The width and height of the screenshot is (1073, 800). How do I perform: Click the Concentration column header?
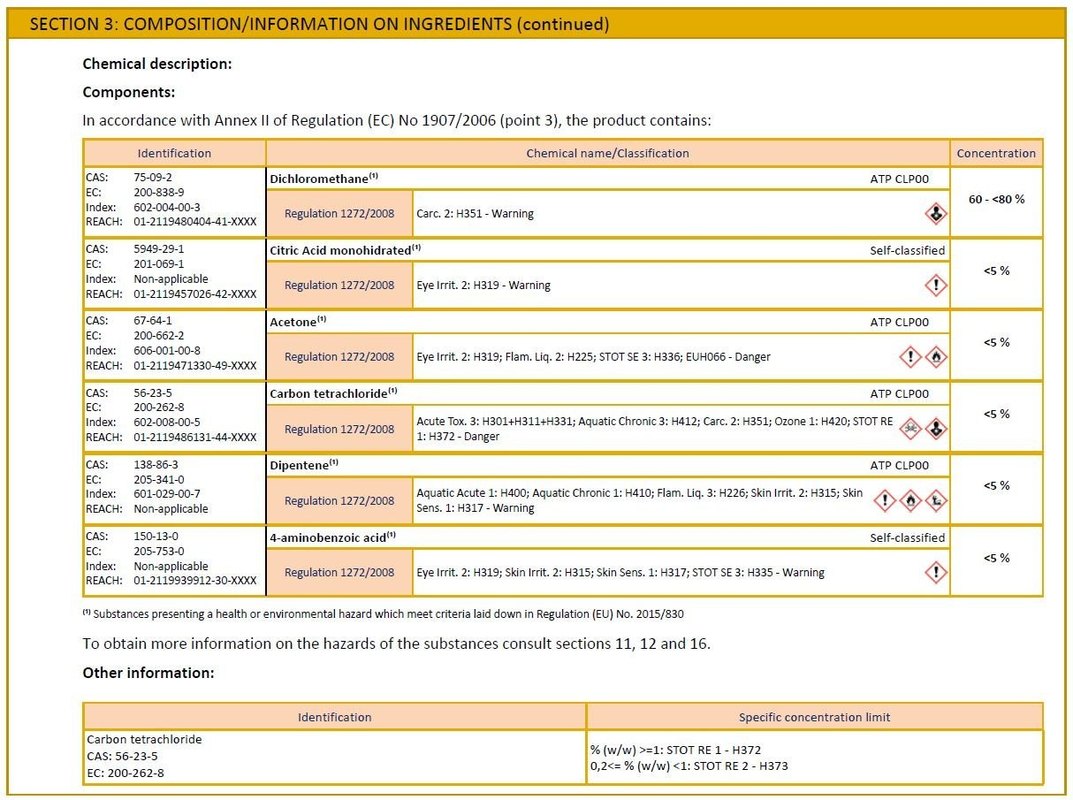996,153
